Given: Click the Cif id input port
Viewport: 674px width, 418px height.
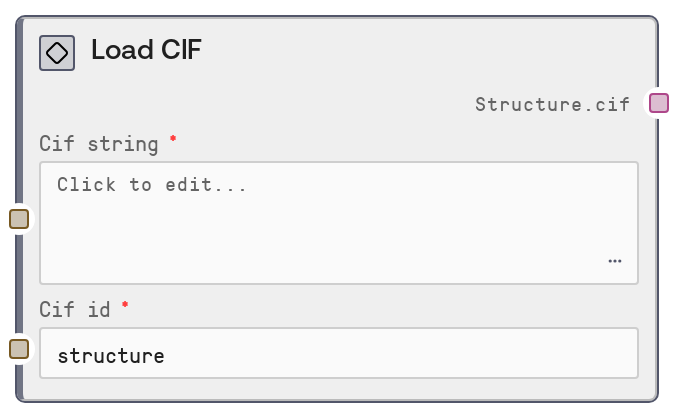Looking at the screenshot, I should (19, 349).
